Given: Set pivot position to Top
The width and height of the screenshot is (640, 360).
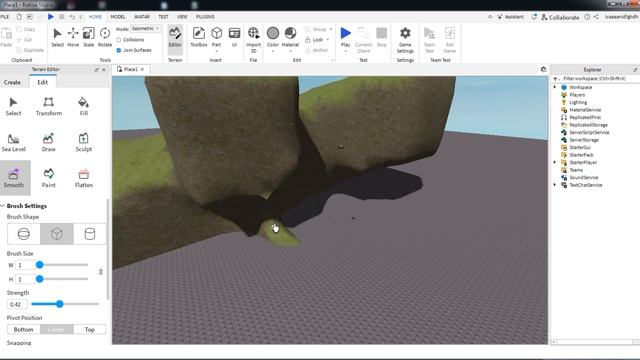Looking at the screenshot, I should tap(90, 329).
